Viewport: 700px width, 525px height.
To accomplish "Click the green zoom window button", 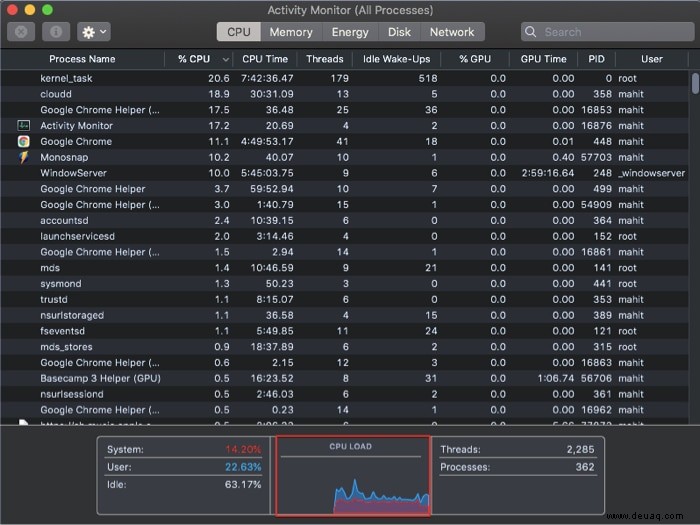I will 47,9.
